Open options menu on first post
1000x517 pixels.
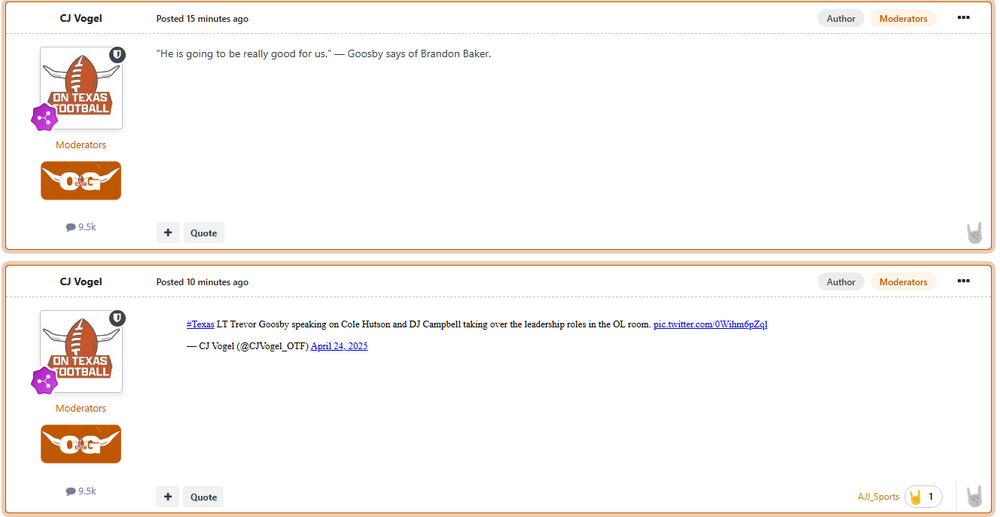963,18
